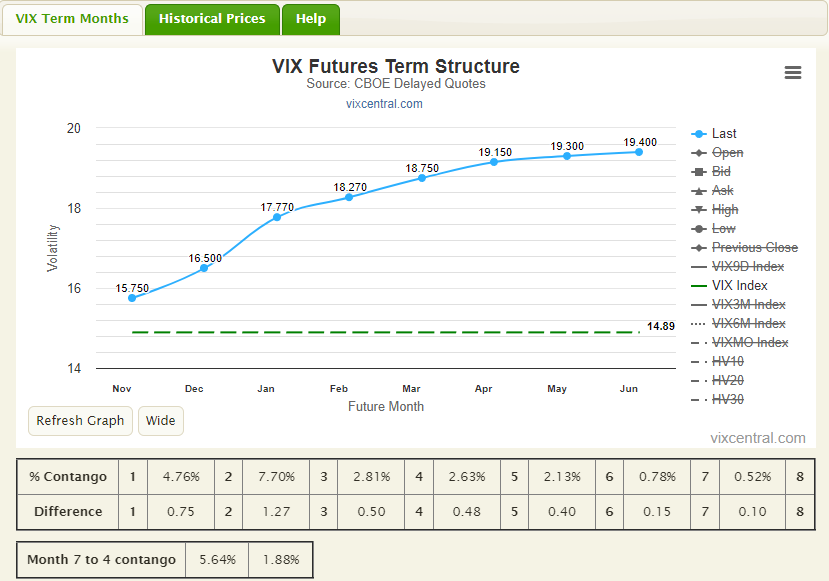Toggle the Last series legend marker

pos(698,134)
